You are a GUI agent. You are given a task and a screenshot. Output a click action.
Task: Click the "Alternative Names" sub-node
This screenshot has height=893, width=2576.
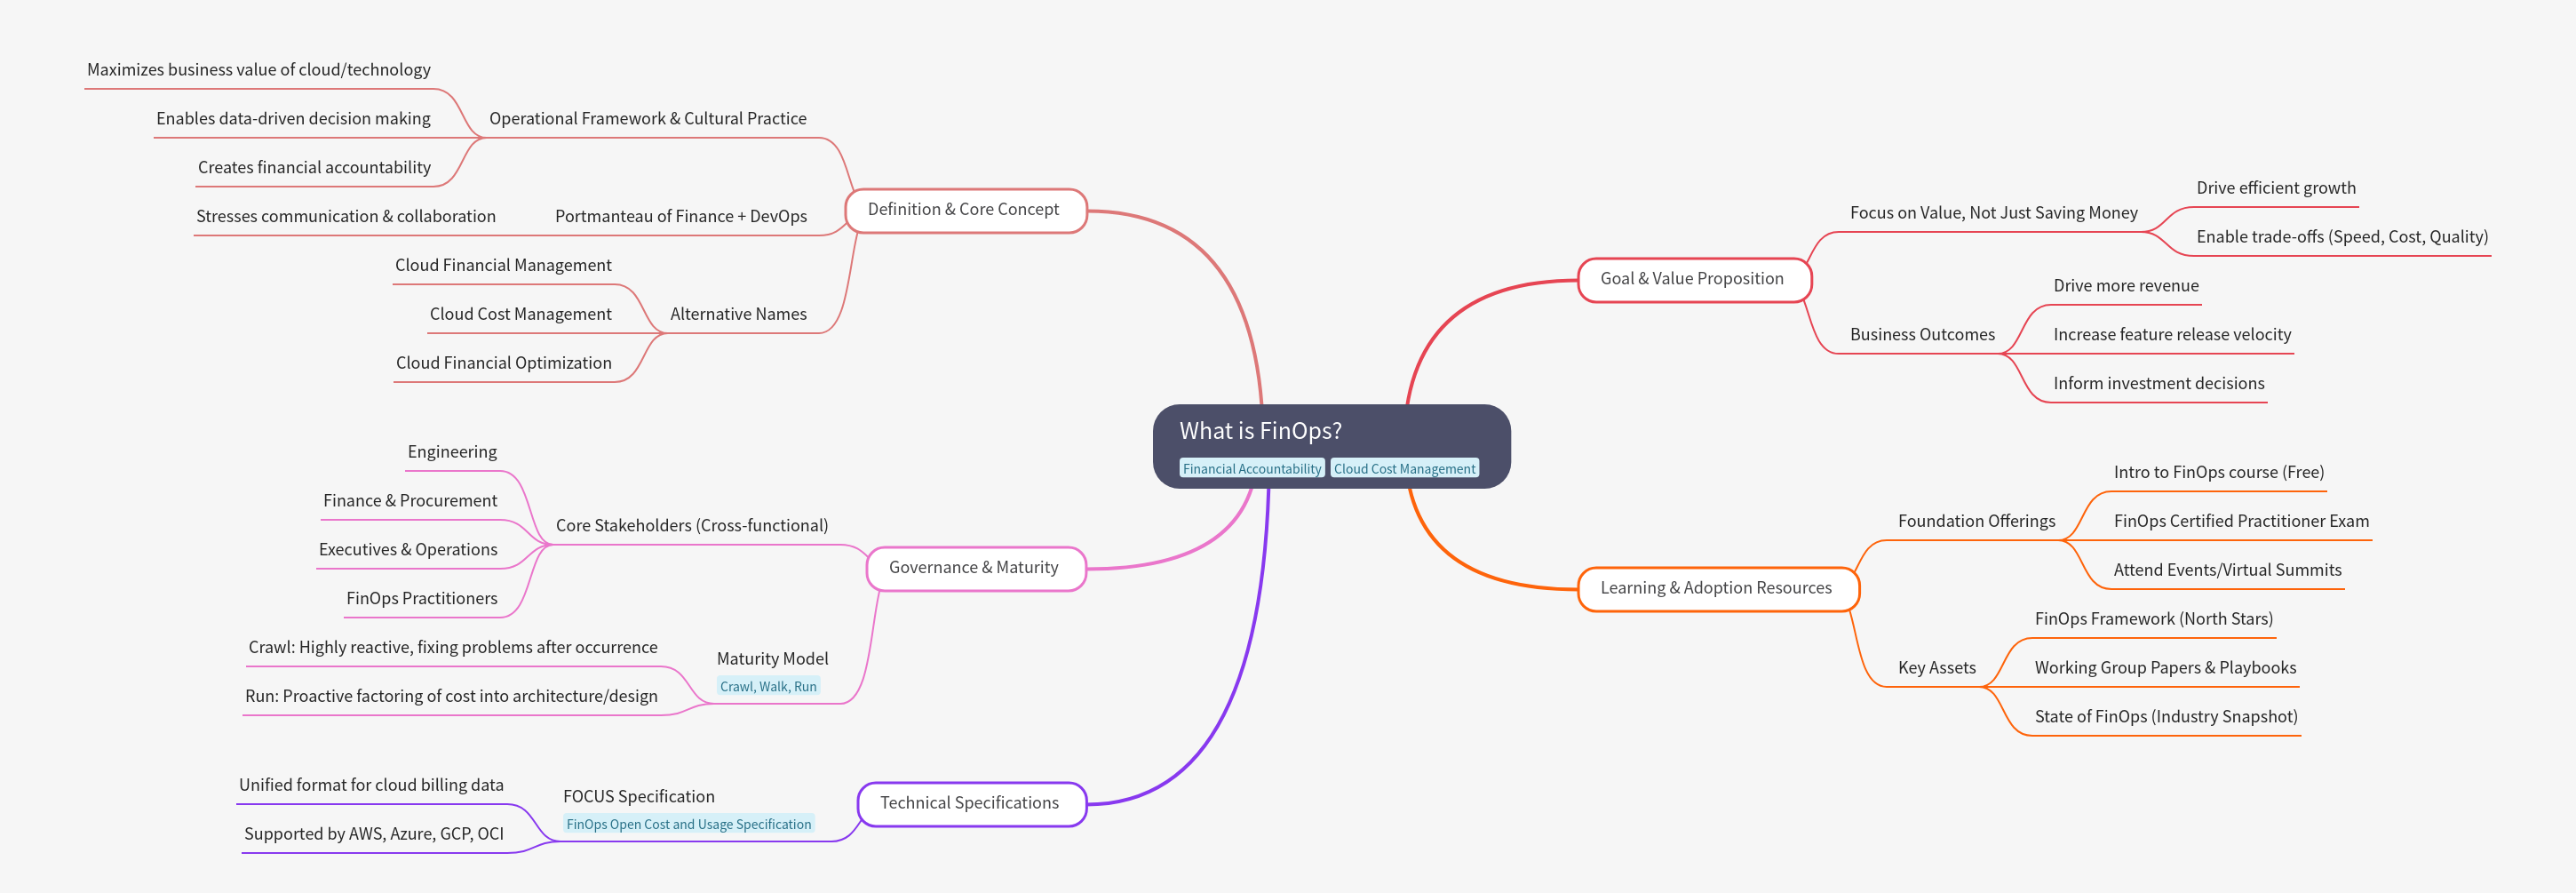[738, 313]
